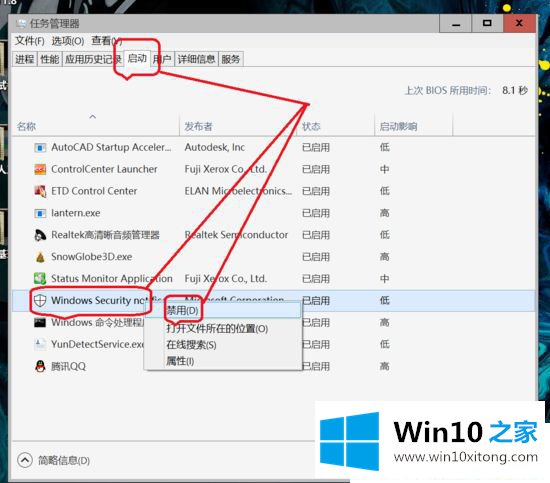The image size is (550, 483).
Task: Click Fuji Xerox publisher in ControlCenter row
Action: click(226, 169)
